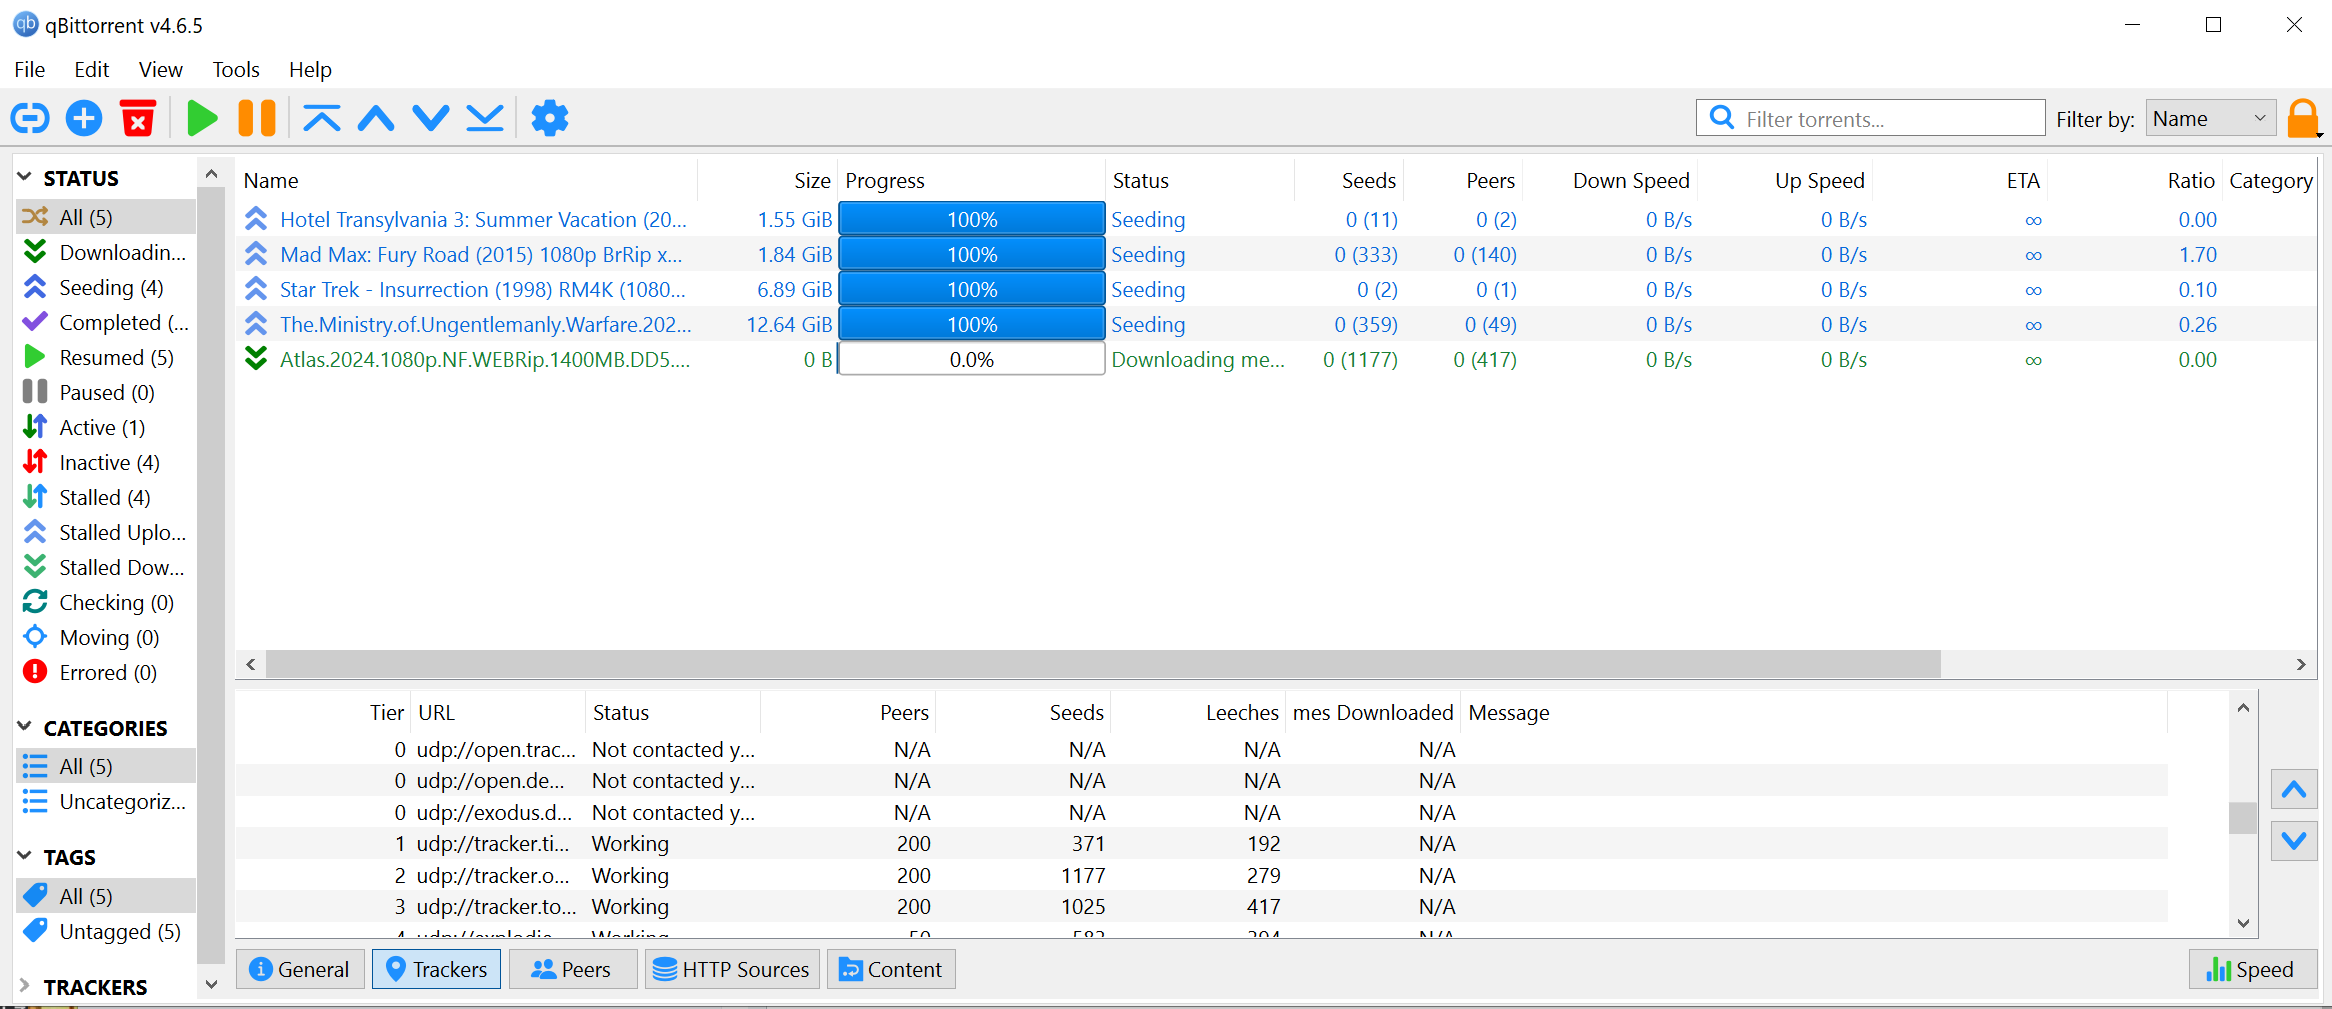This screenshot has height=1009, width=2332.
Task: Collapse the STATUS section
Action: coord(25,177)
